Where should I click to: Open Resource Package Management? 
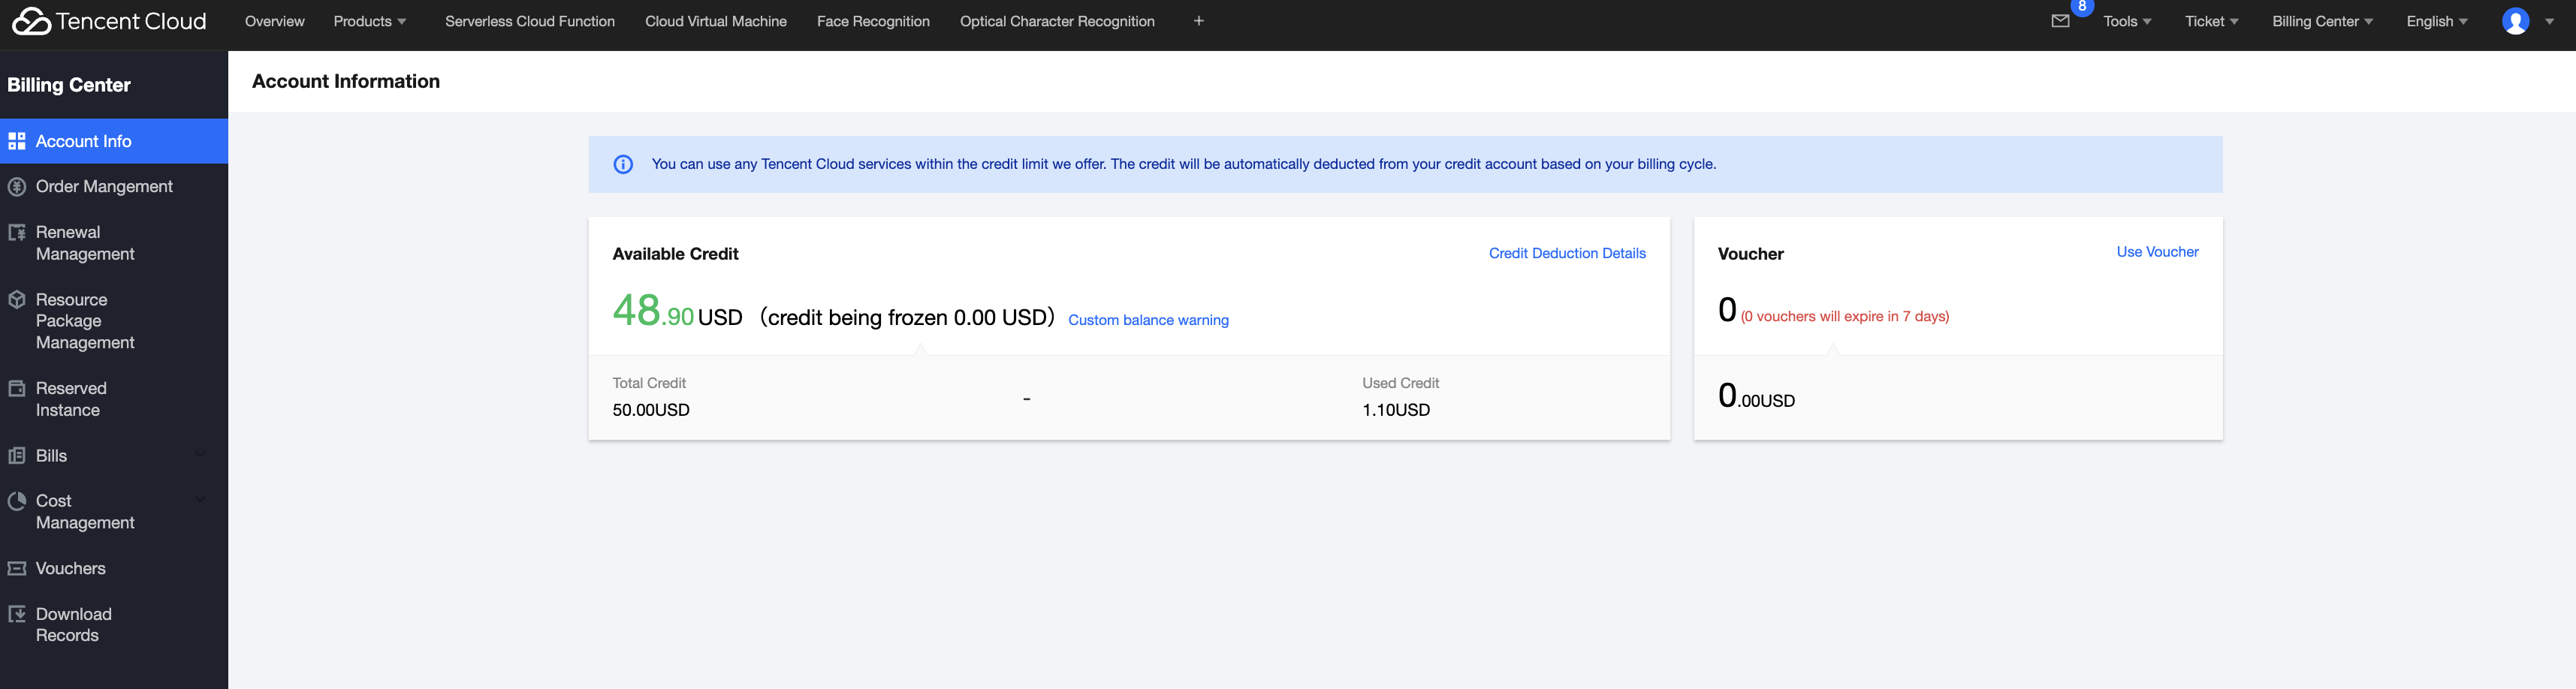(114, 321)
